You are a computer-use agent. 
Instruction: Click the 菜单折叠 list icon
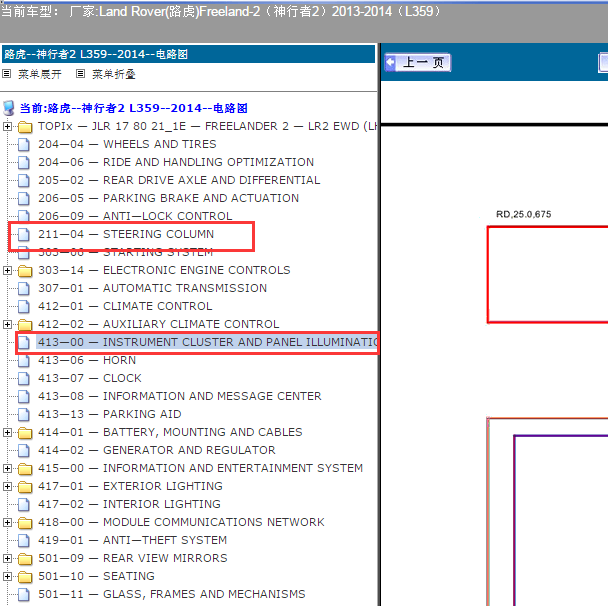coord(80,74)
